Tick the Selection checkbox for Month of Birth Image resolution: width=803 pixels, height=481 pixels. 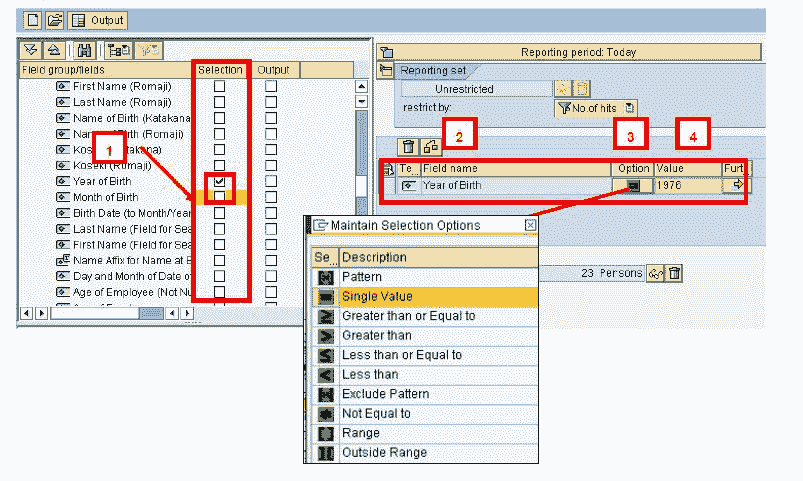(x=219, y=197)
